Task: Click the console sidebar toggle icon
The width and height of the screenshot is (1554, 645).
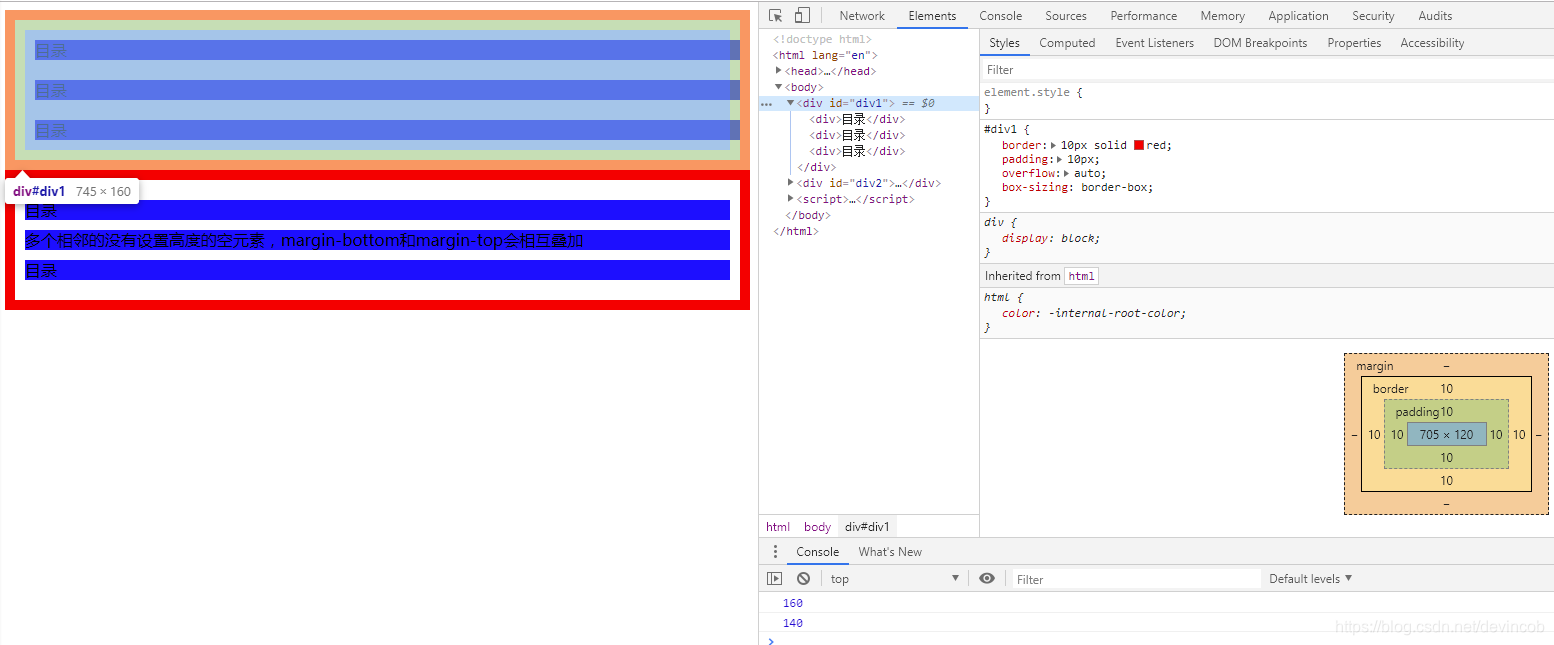Action: 774,579
